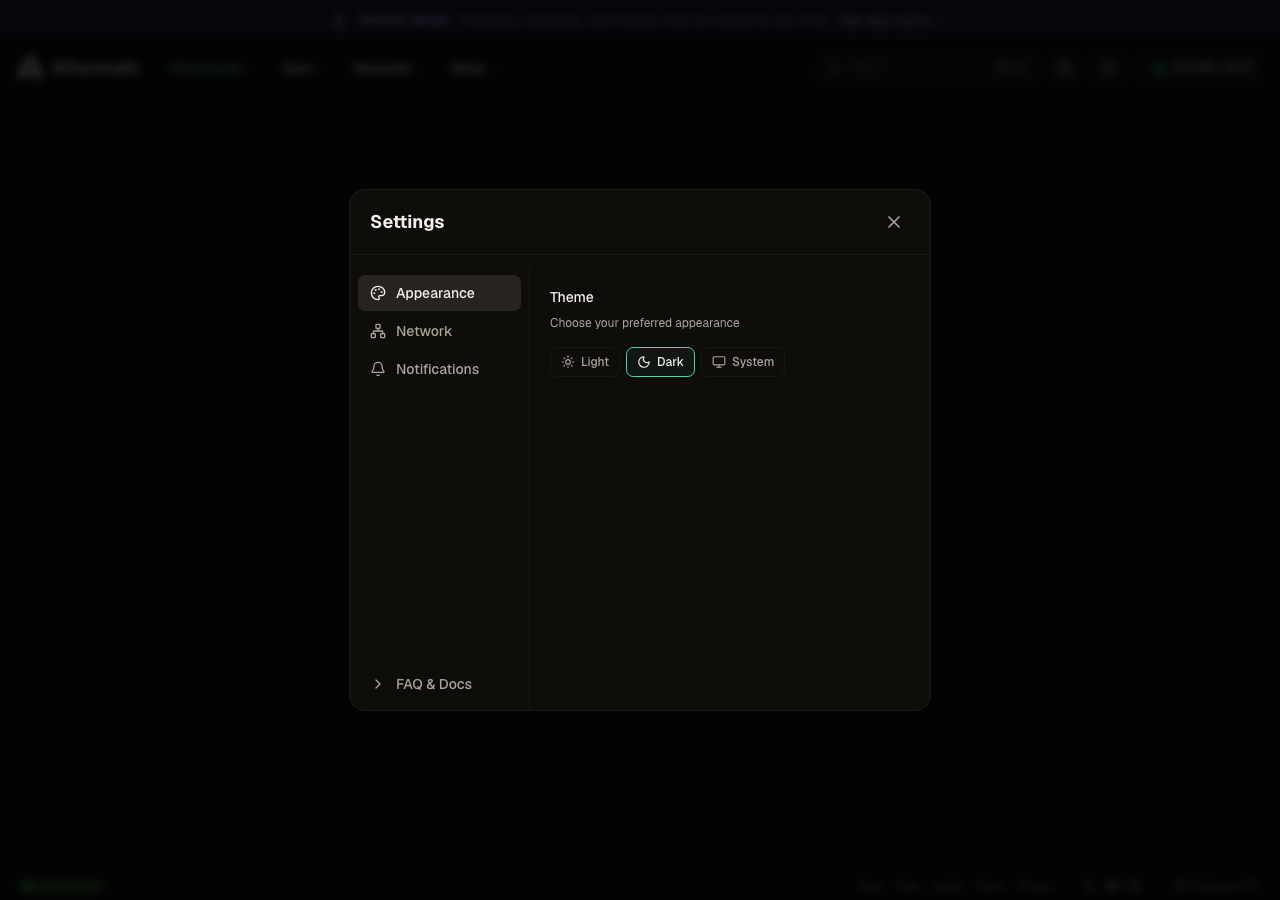Screen dimensions: 1280x900
Task: Click the palette icon beside Appearance
Action: (378, 293)
